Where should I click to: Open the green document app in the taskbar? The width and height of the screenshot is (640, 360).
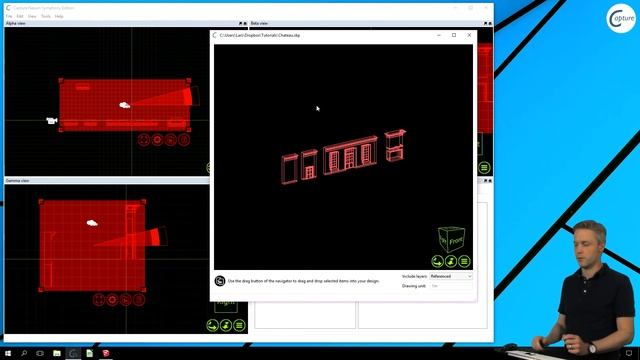(89, 353)
